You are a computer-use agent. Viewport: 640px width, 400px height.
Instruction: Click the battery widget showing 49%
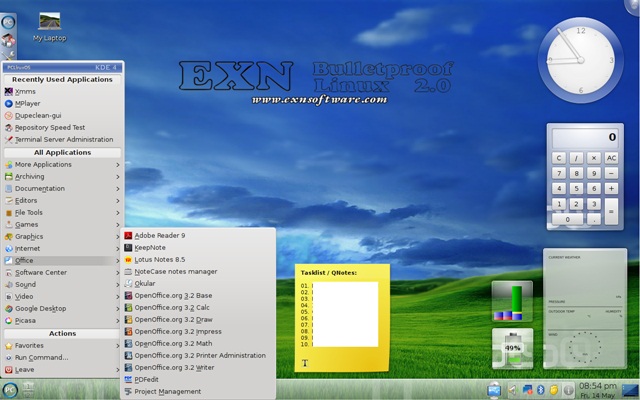point(512,348)
